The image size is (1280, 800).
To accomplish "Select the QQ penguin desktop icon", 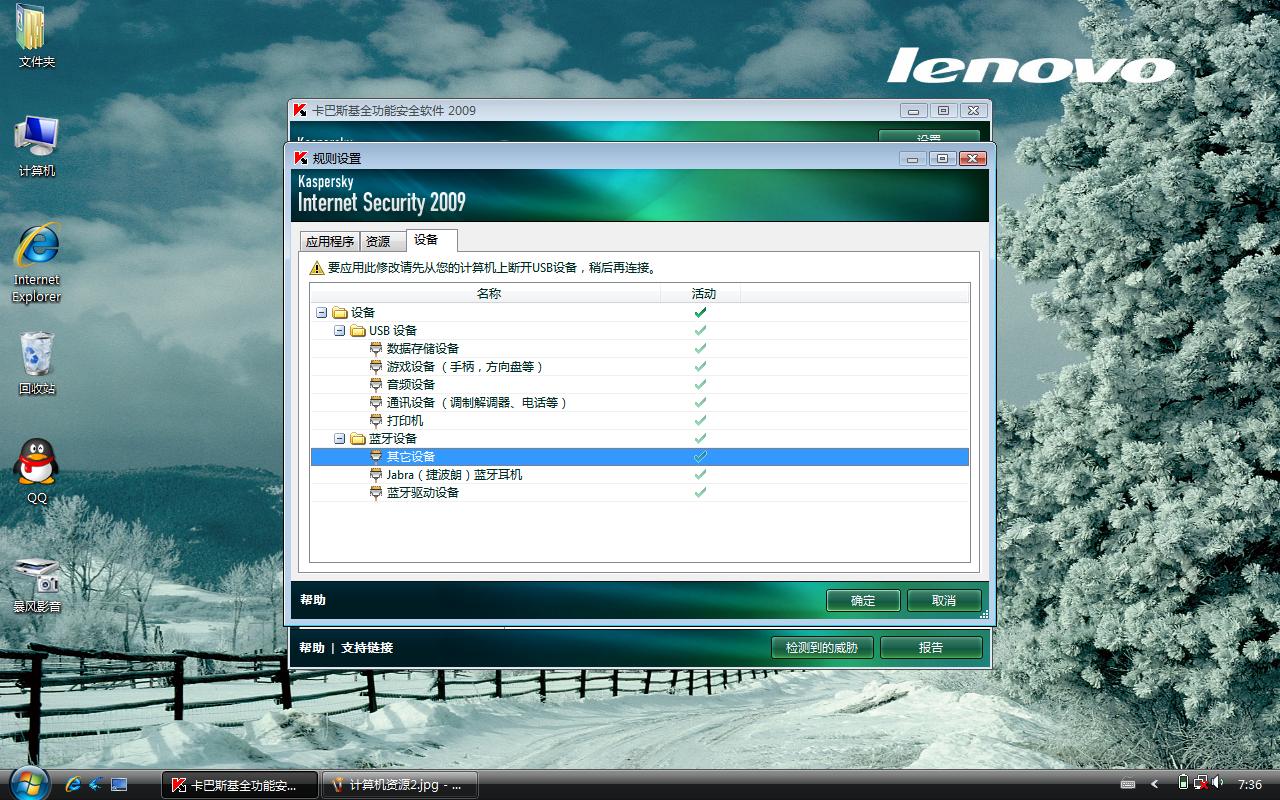I will (x=37, y=472).
